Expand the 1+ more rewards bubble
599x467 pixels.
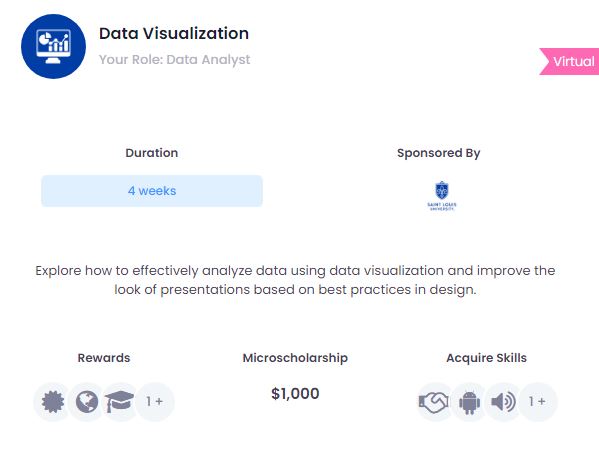click(155, 402)
